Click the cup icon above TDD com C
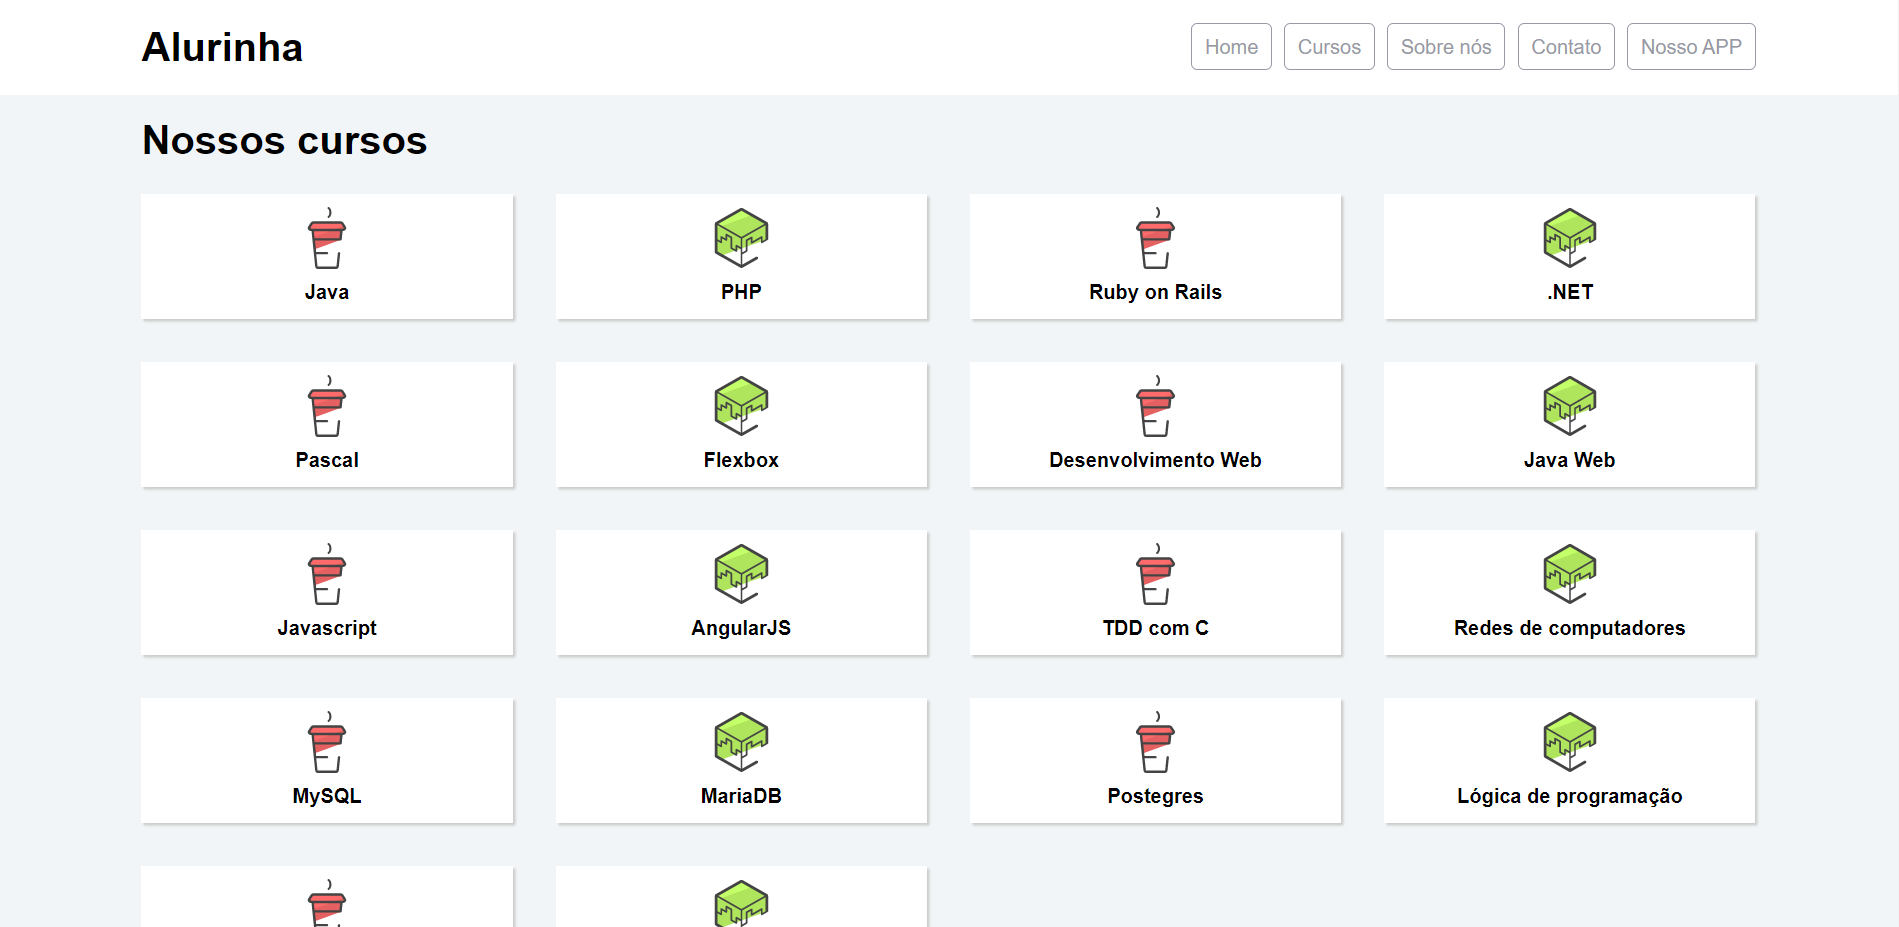 [1155, 574]
